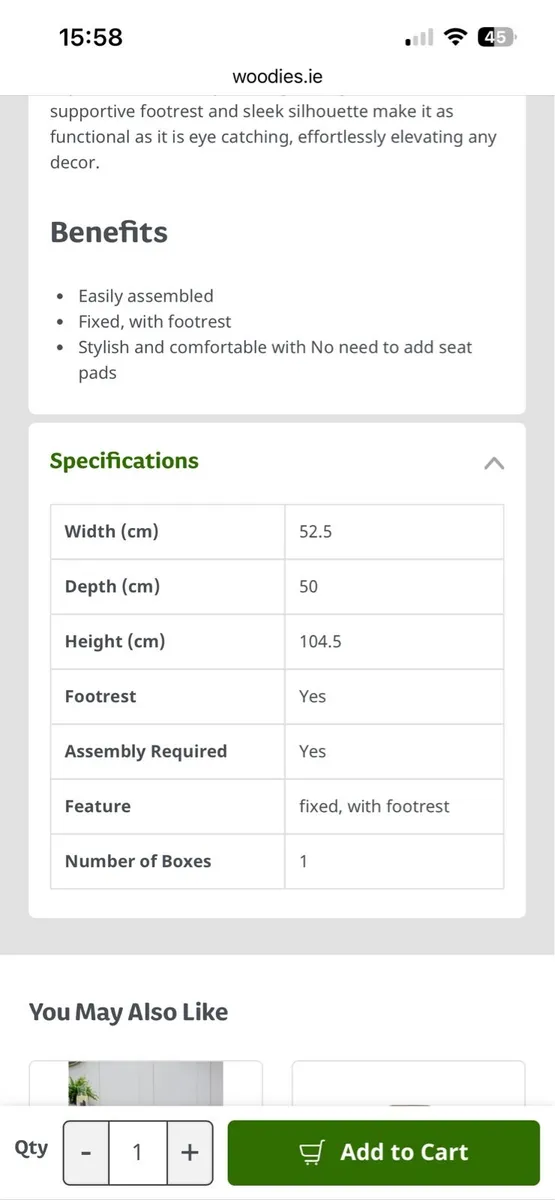Tap the woodies.ie address bar
Image resolution: width=555 pixels, height=1200 pixels.
277,76
